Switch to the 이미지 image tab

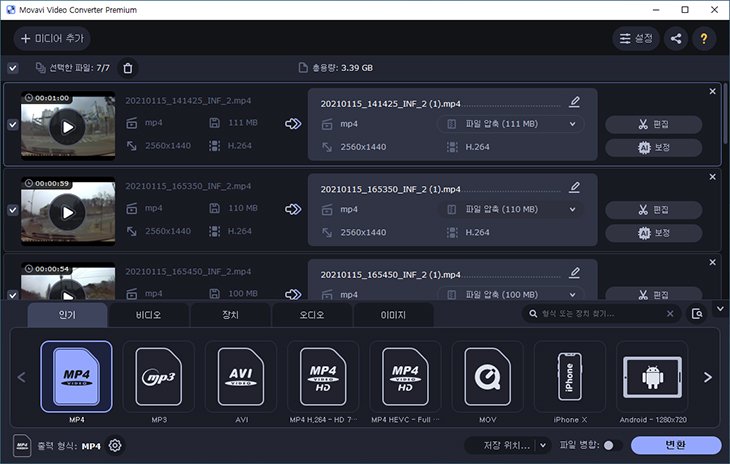click(x=393, y=315)
